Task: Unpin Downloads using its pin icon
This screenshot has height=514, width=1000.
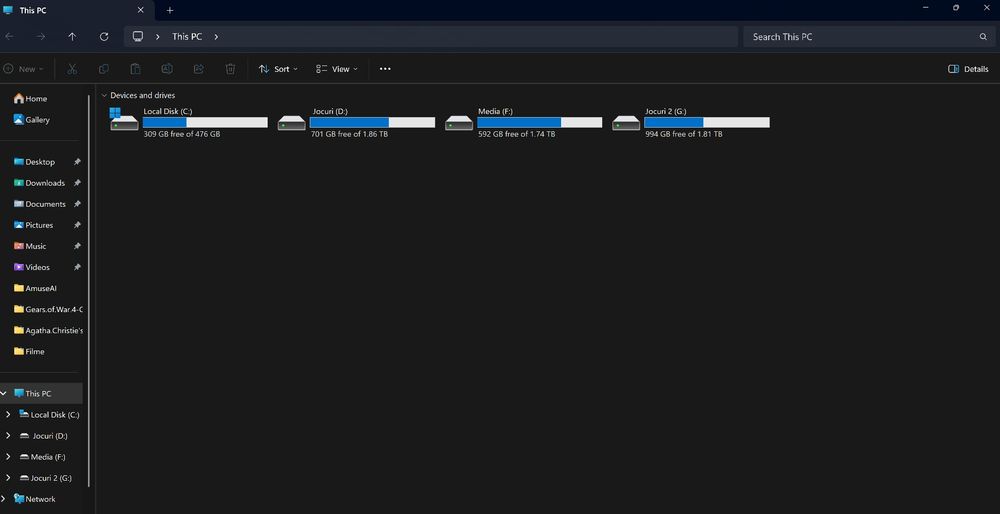Action: point(77,183)
